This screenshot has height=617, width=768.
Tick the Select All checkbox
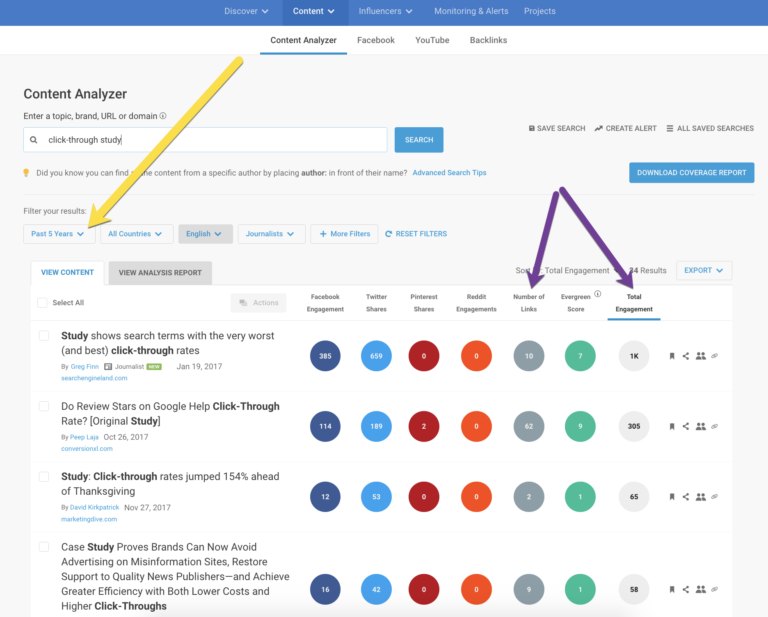click(42, 303)
